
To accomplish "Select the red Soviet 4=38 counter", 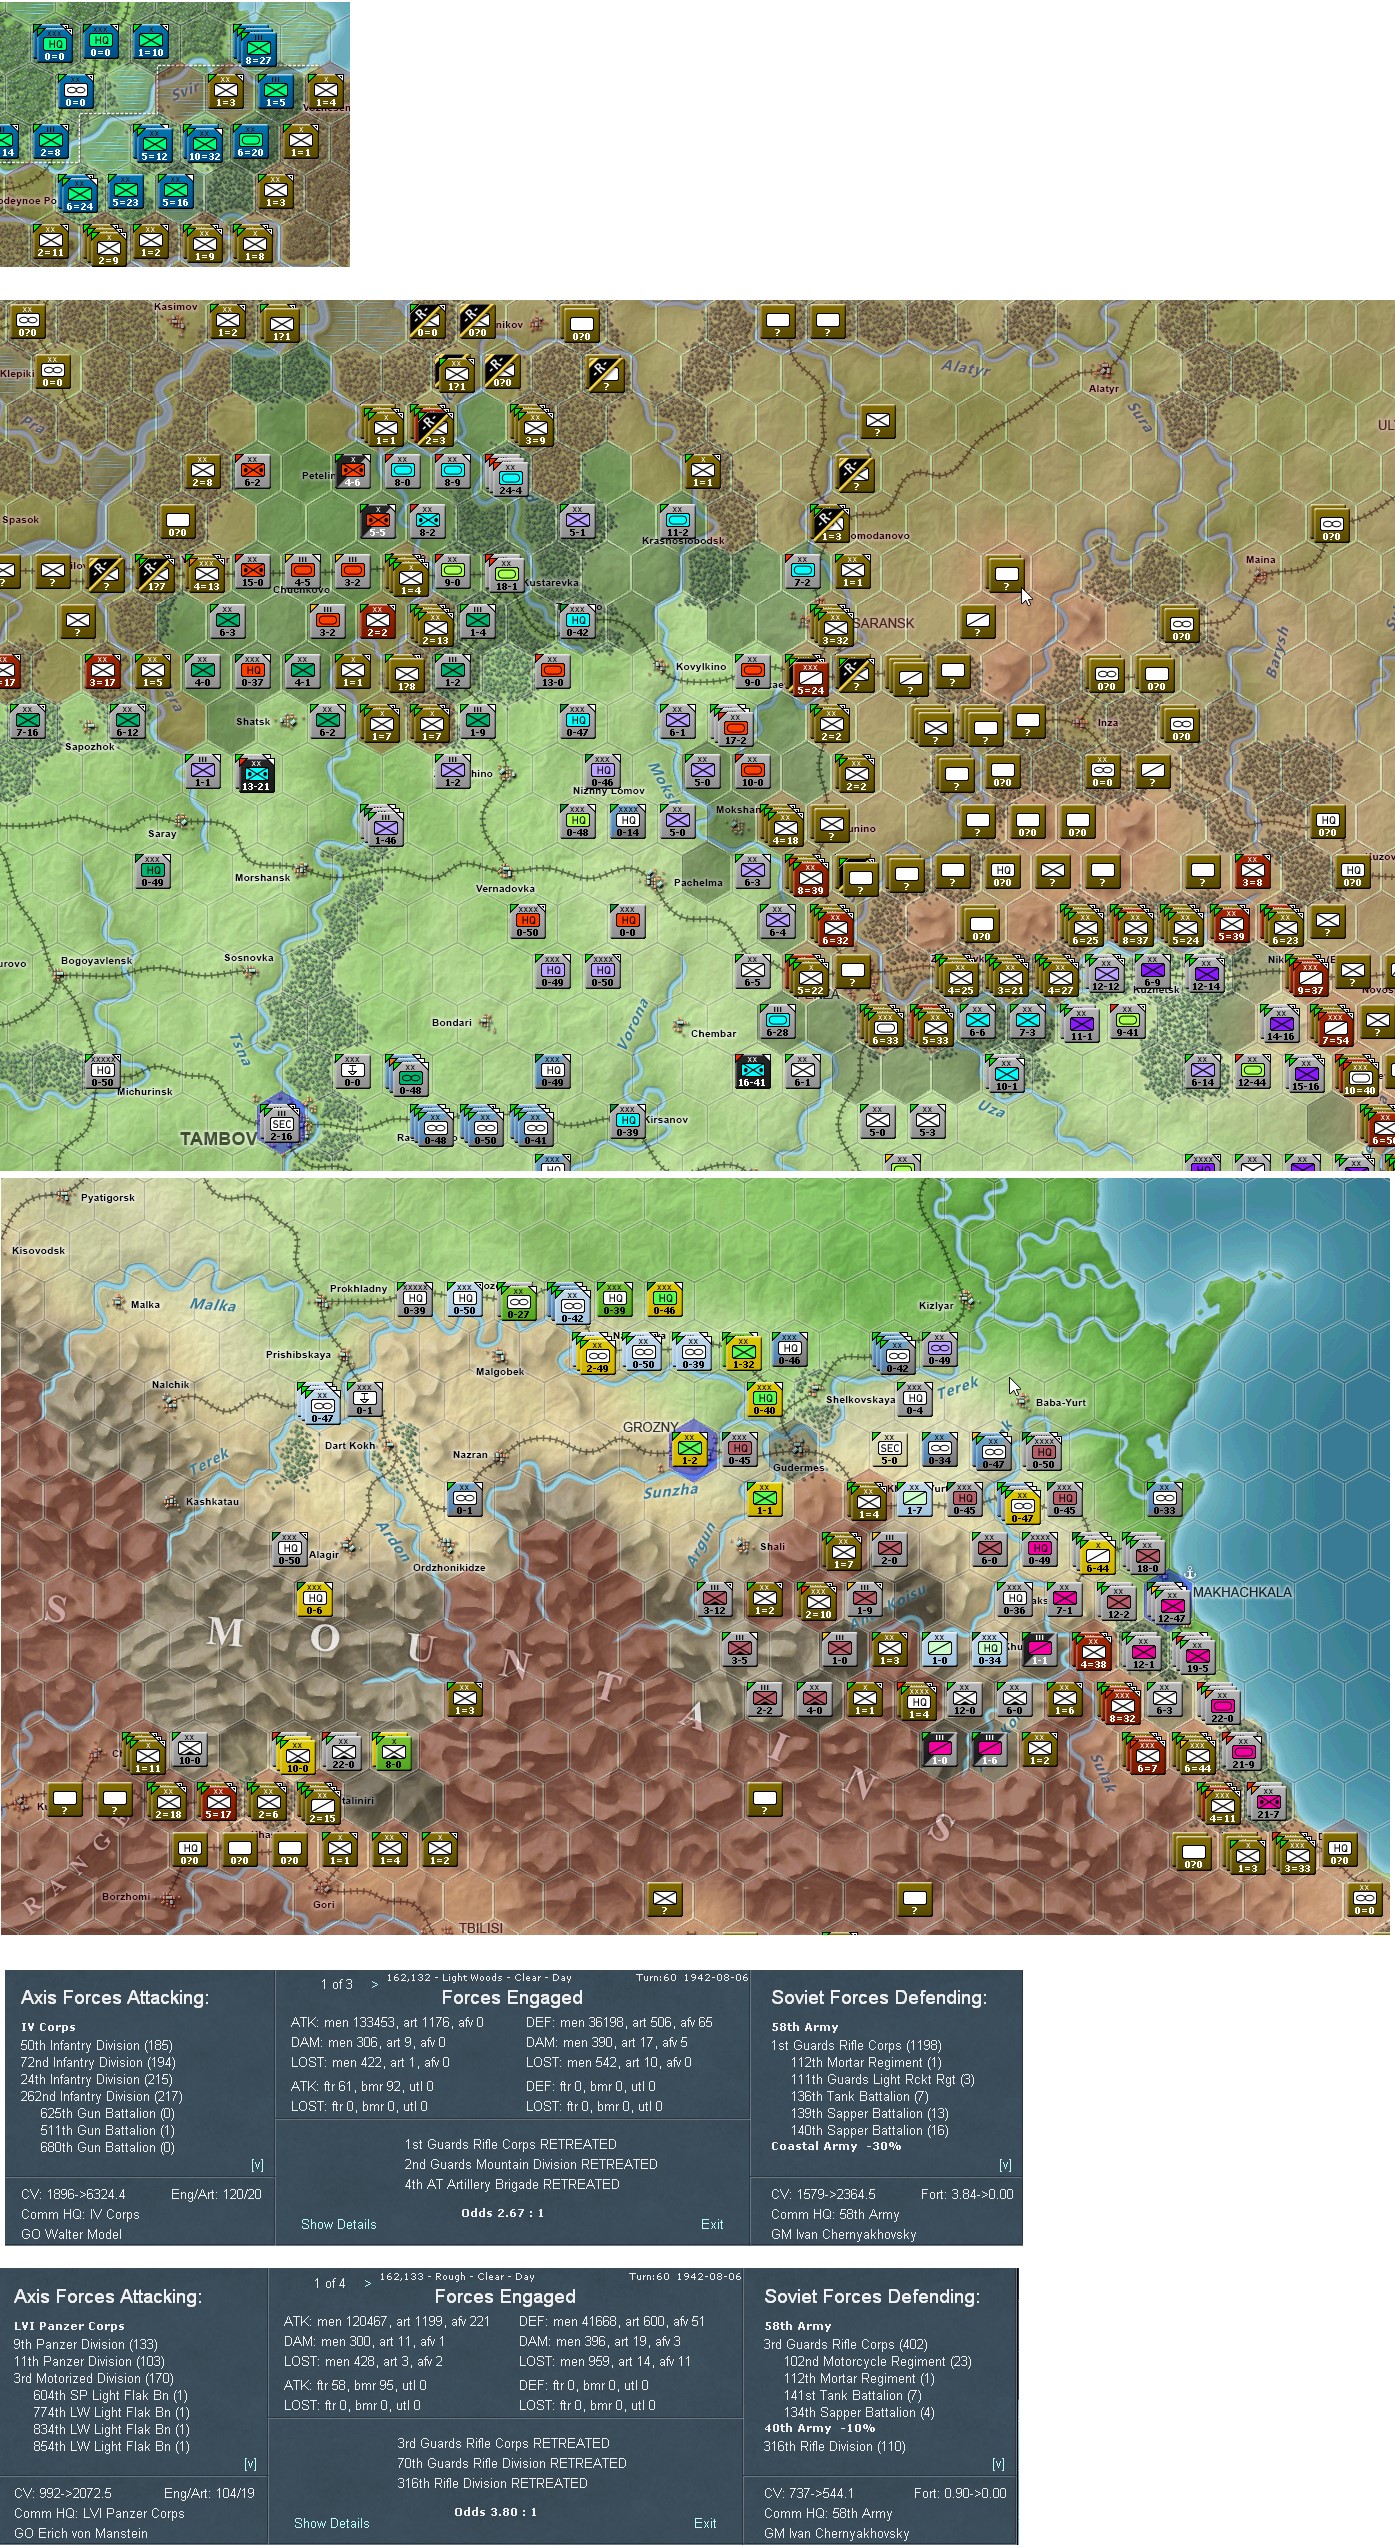I will pos(1093,1652).
